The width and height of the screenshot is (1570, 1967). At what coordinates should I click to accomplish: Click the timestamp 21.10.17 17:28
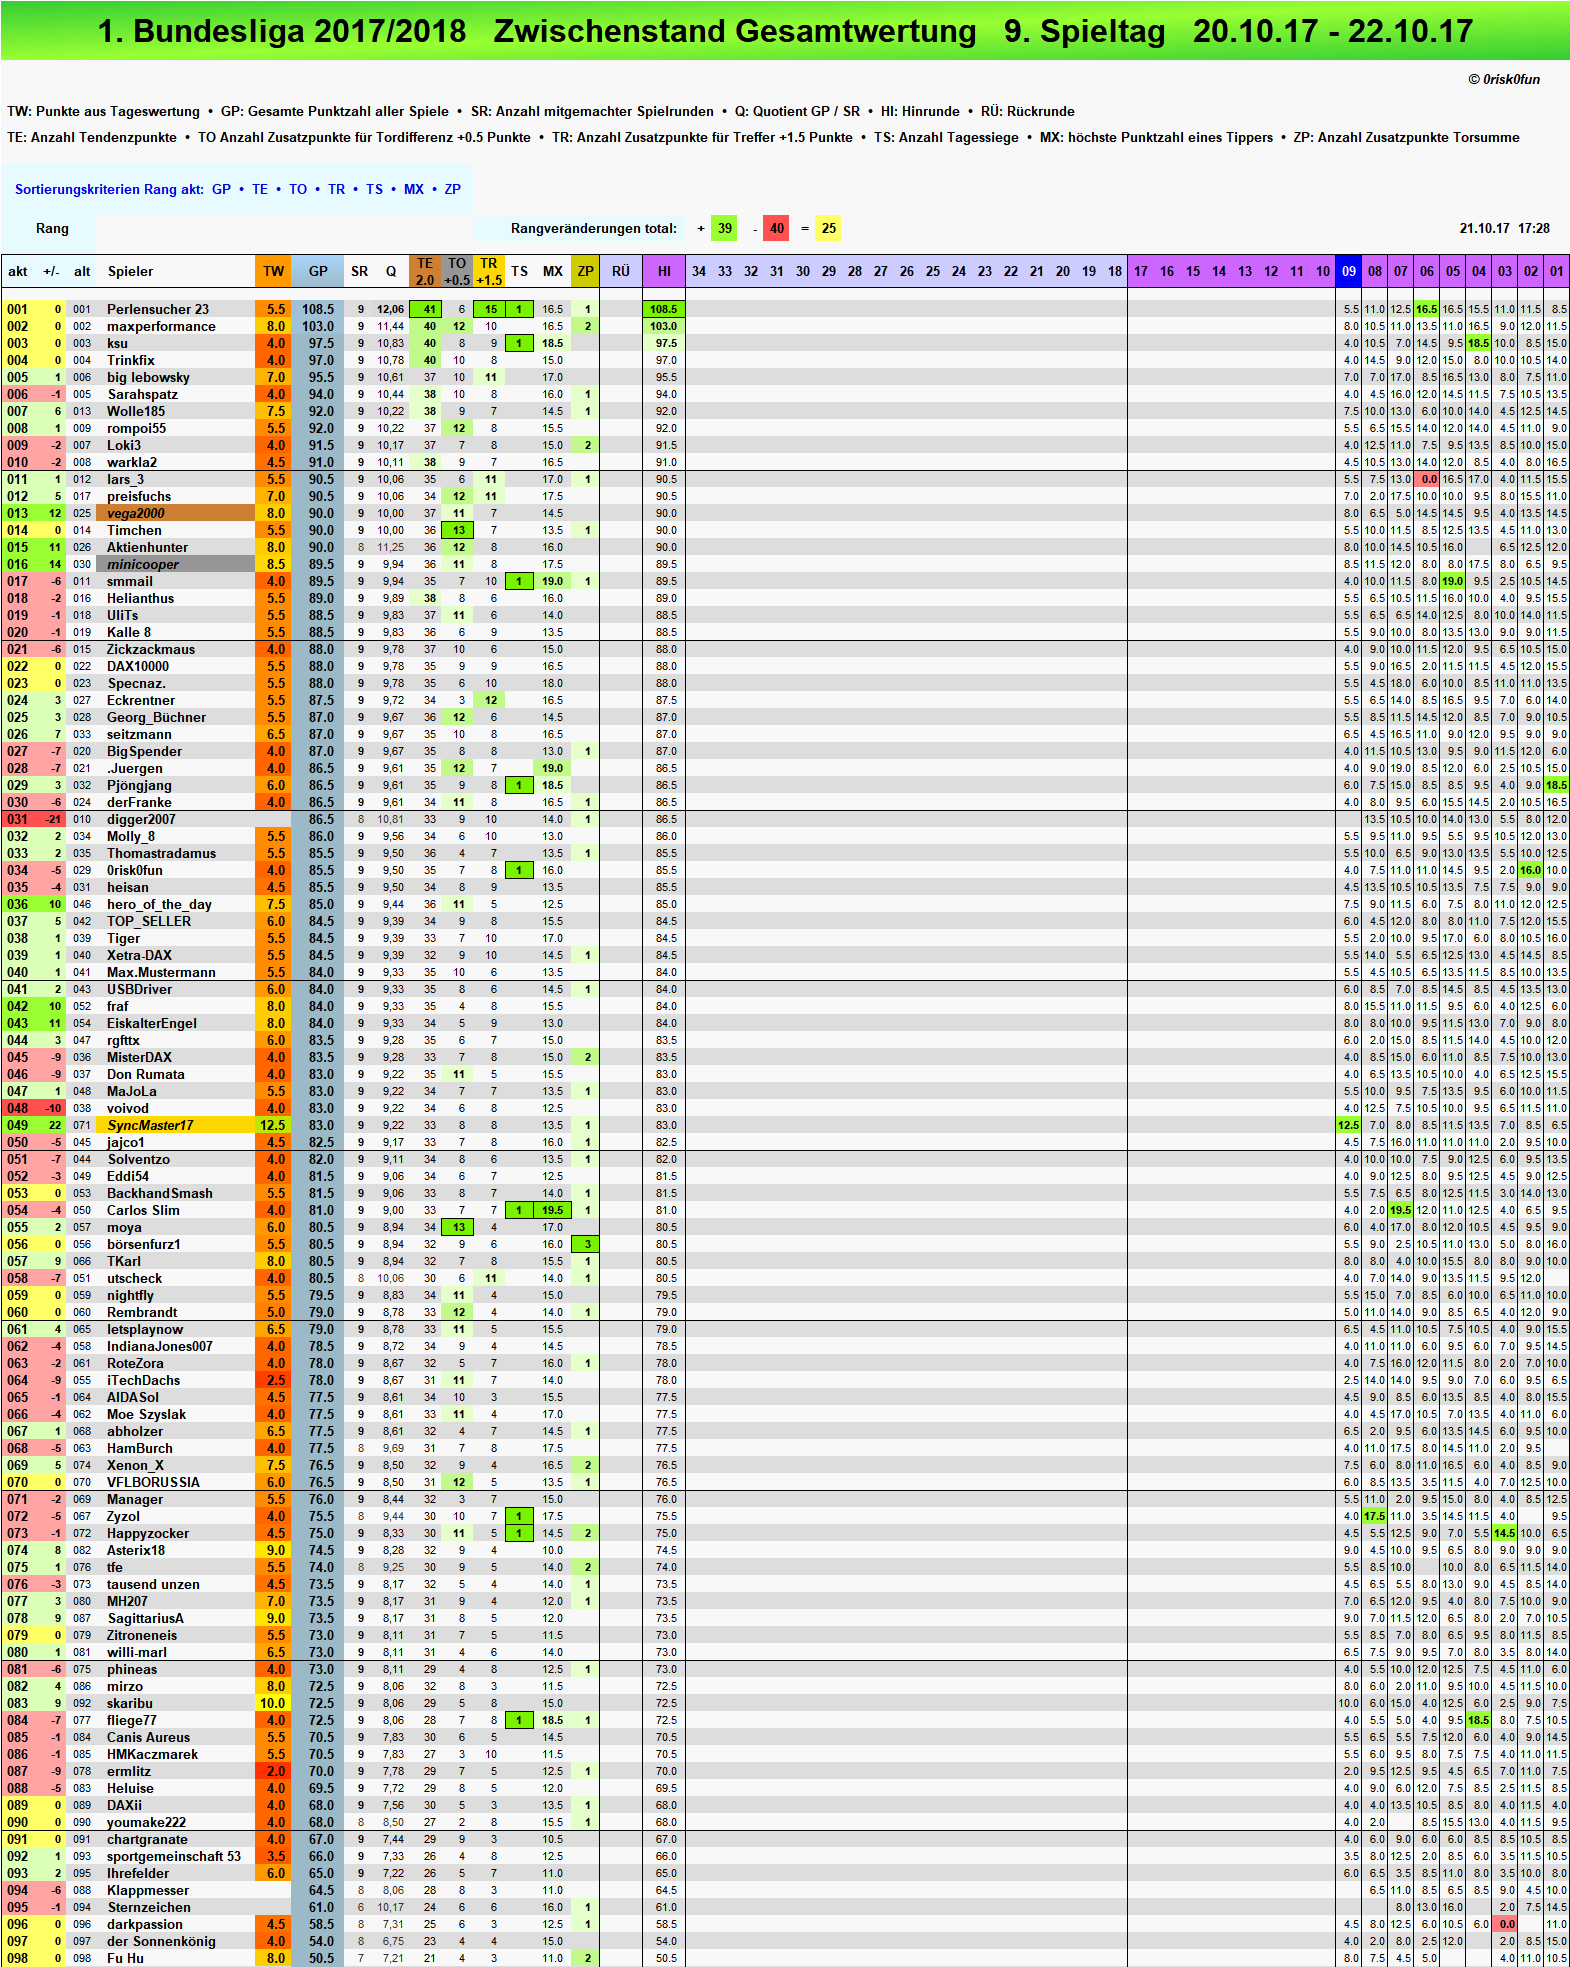point(1504,228)
